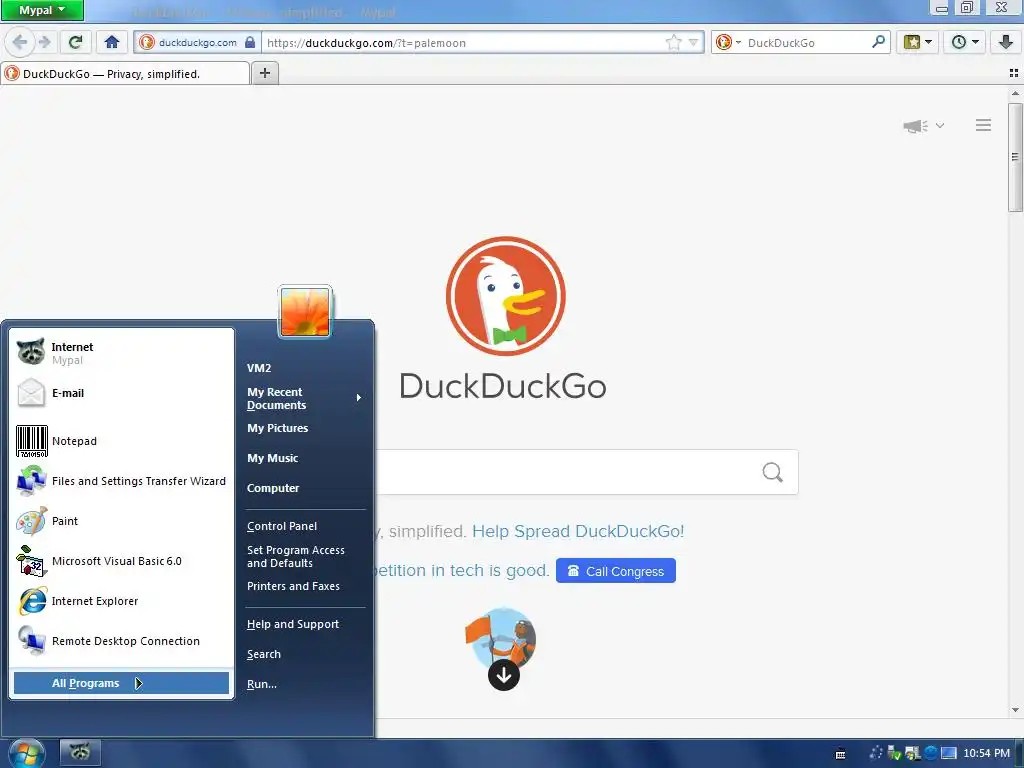The height and width of the screenshot is (768, 1024).
Task: Click the toolbar search magnifier icon
Action: 879,42
